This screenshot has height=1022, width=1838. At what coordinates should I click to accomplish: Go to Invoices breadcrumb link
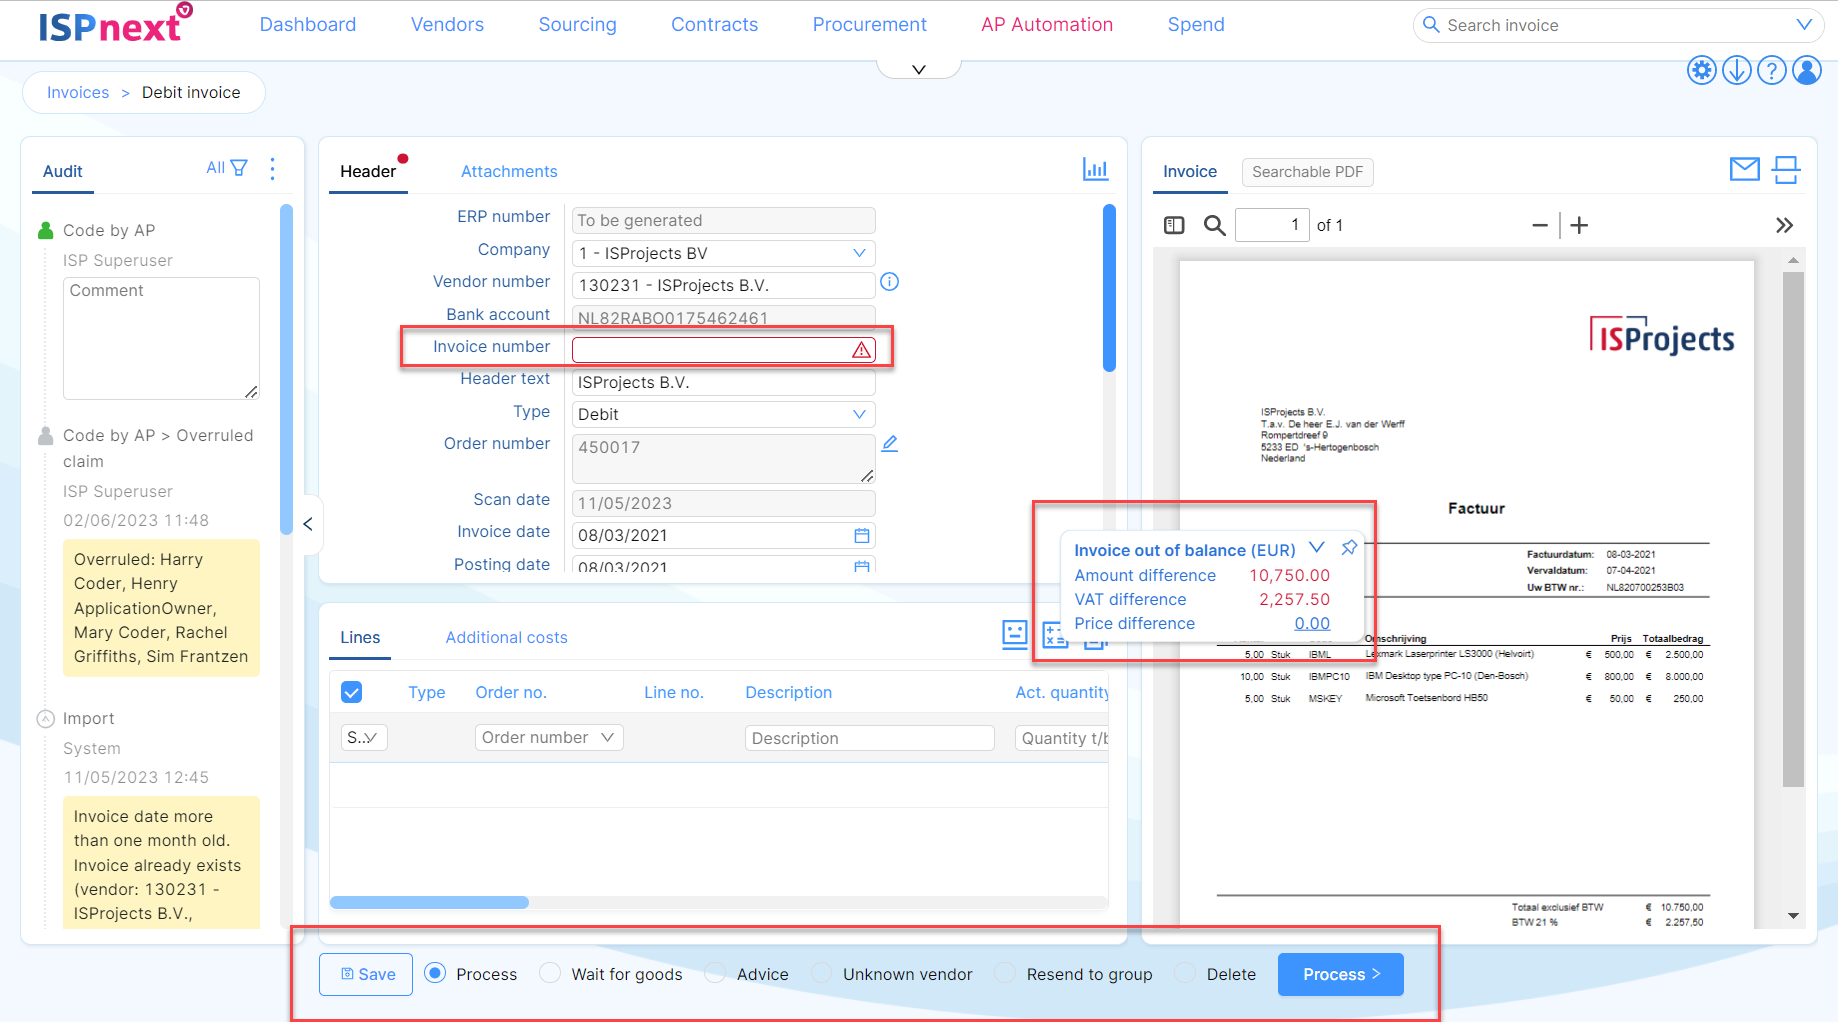tap(78, 93)
